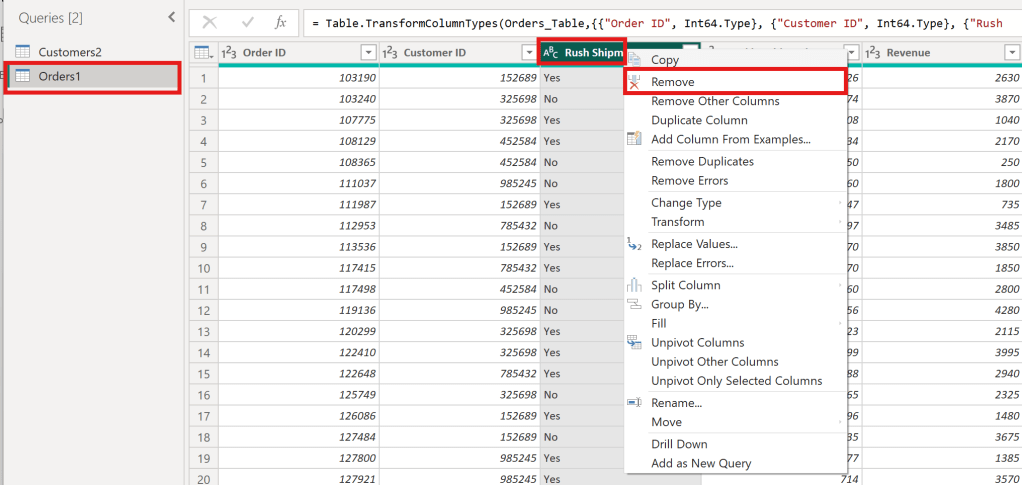Collapse the Queries pane with chevron
1022x485 pixels.
click(x=171, y=17)
